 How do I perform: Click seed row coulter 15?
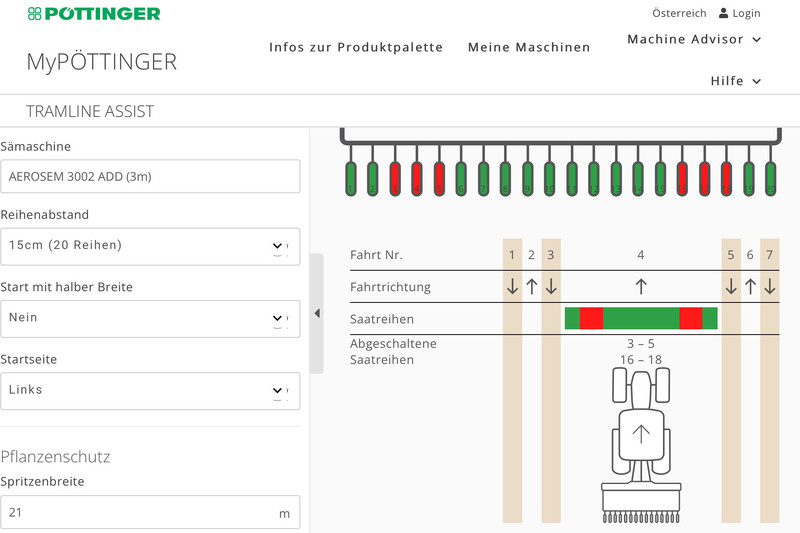coord(660,178)
